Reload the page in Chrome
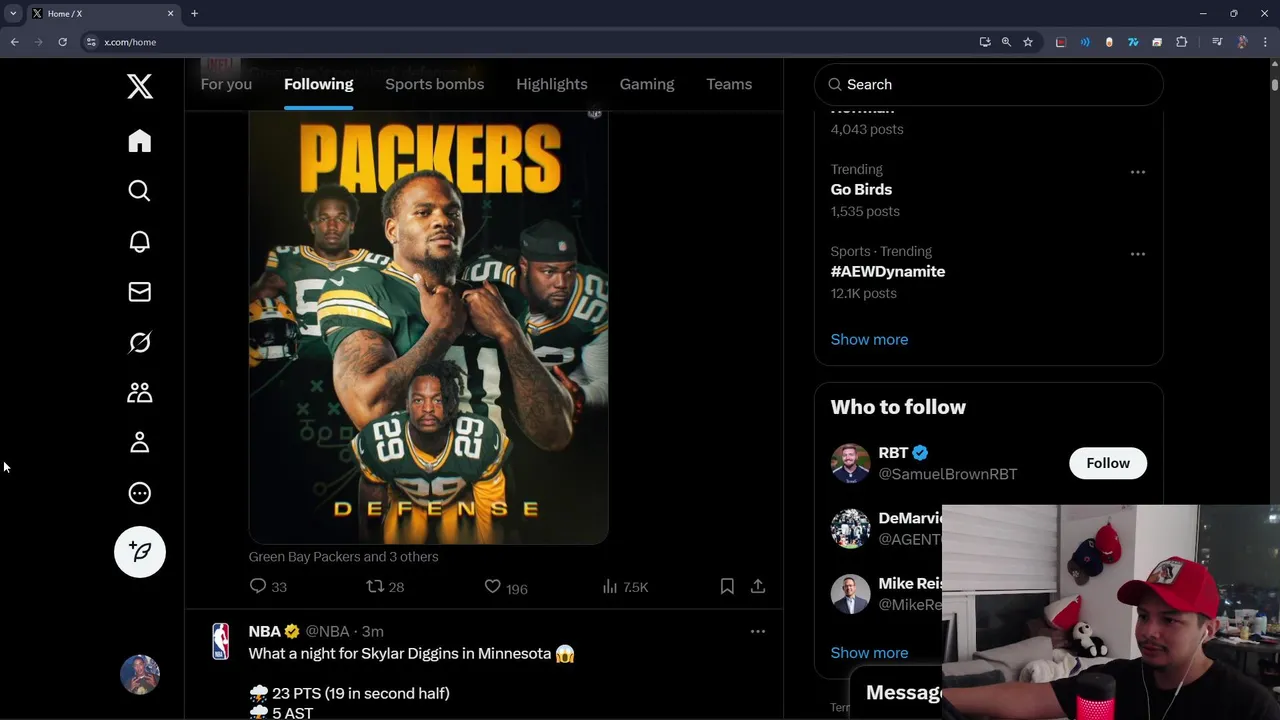Image resolution: width=1280 pixels, height=720 pixels. (x=62, y=42)
